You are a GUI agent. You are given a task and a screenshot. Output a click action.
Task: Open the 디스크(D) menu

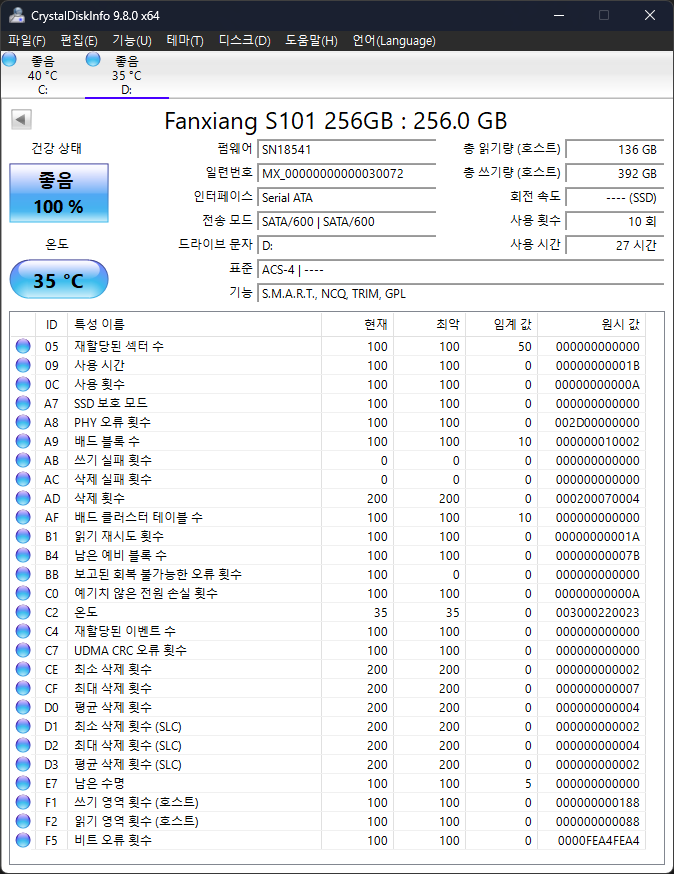point(244,41)
